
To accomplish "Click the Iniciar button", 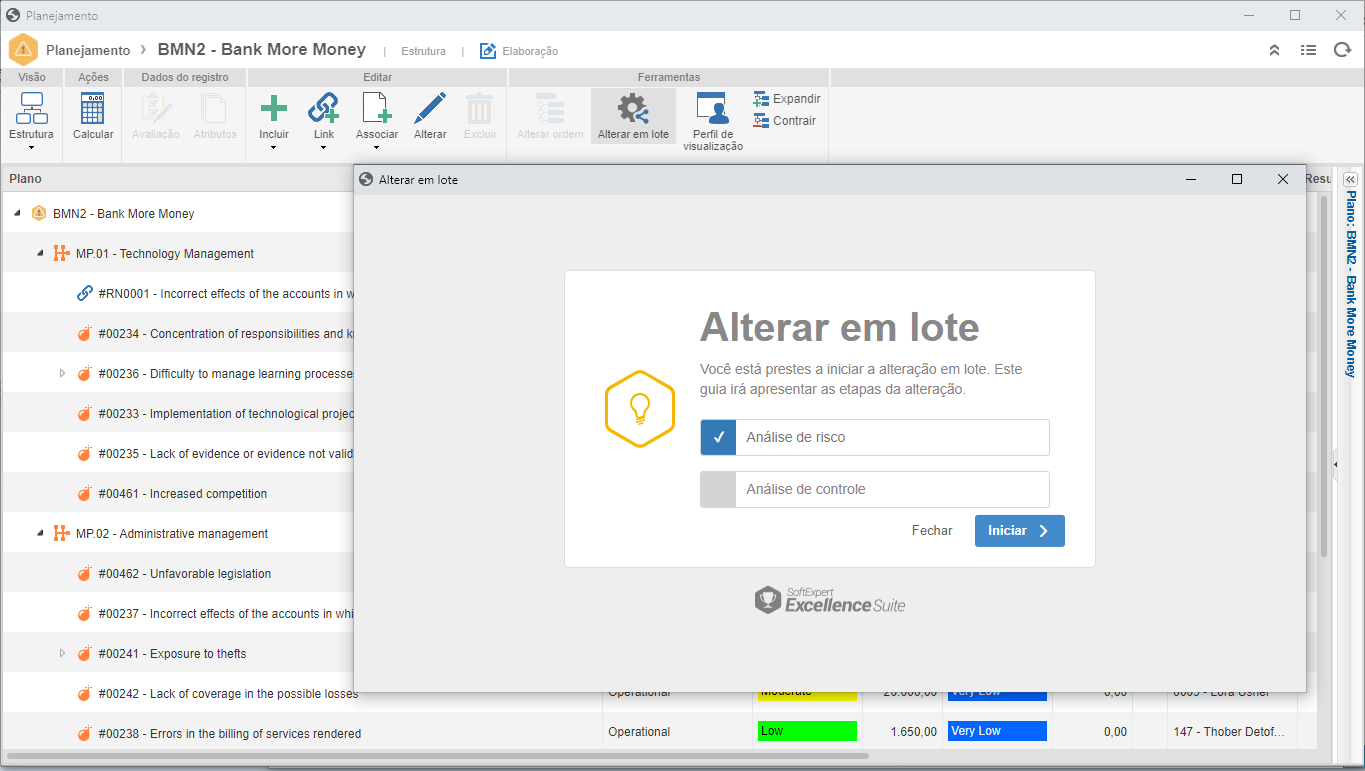I will point(1020,531).
